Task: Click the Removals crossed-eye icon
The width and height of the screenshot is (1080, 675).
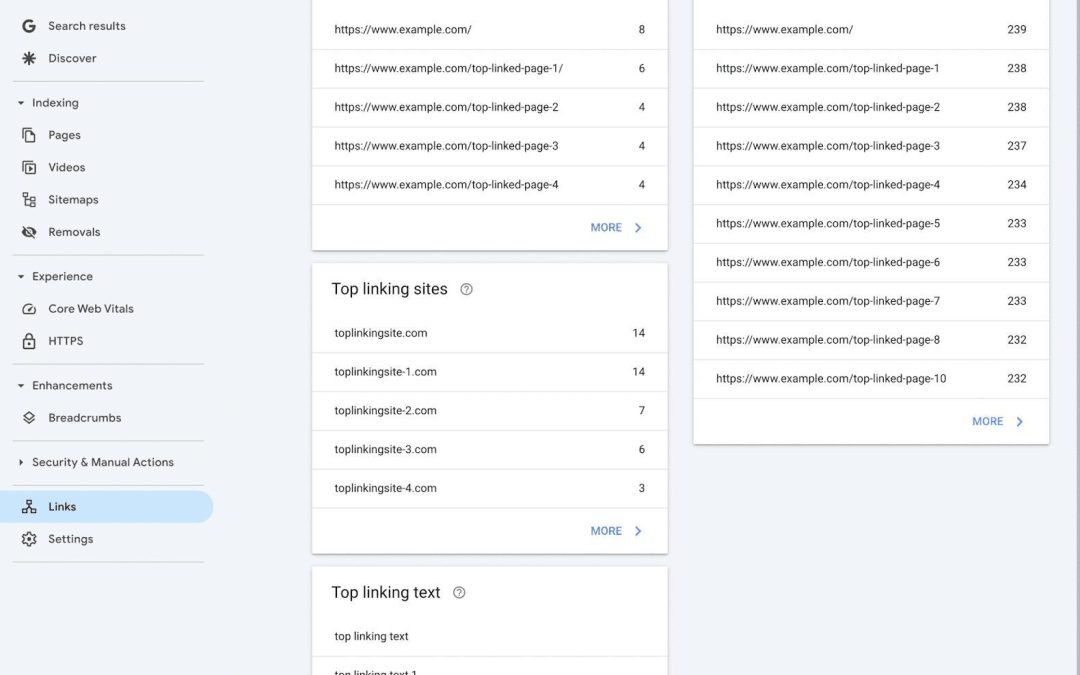Action: [29, 232]
